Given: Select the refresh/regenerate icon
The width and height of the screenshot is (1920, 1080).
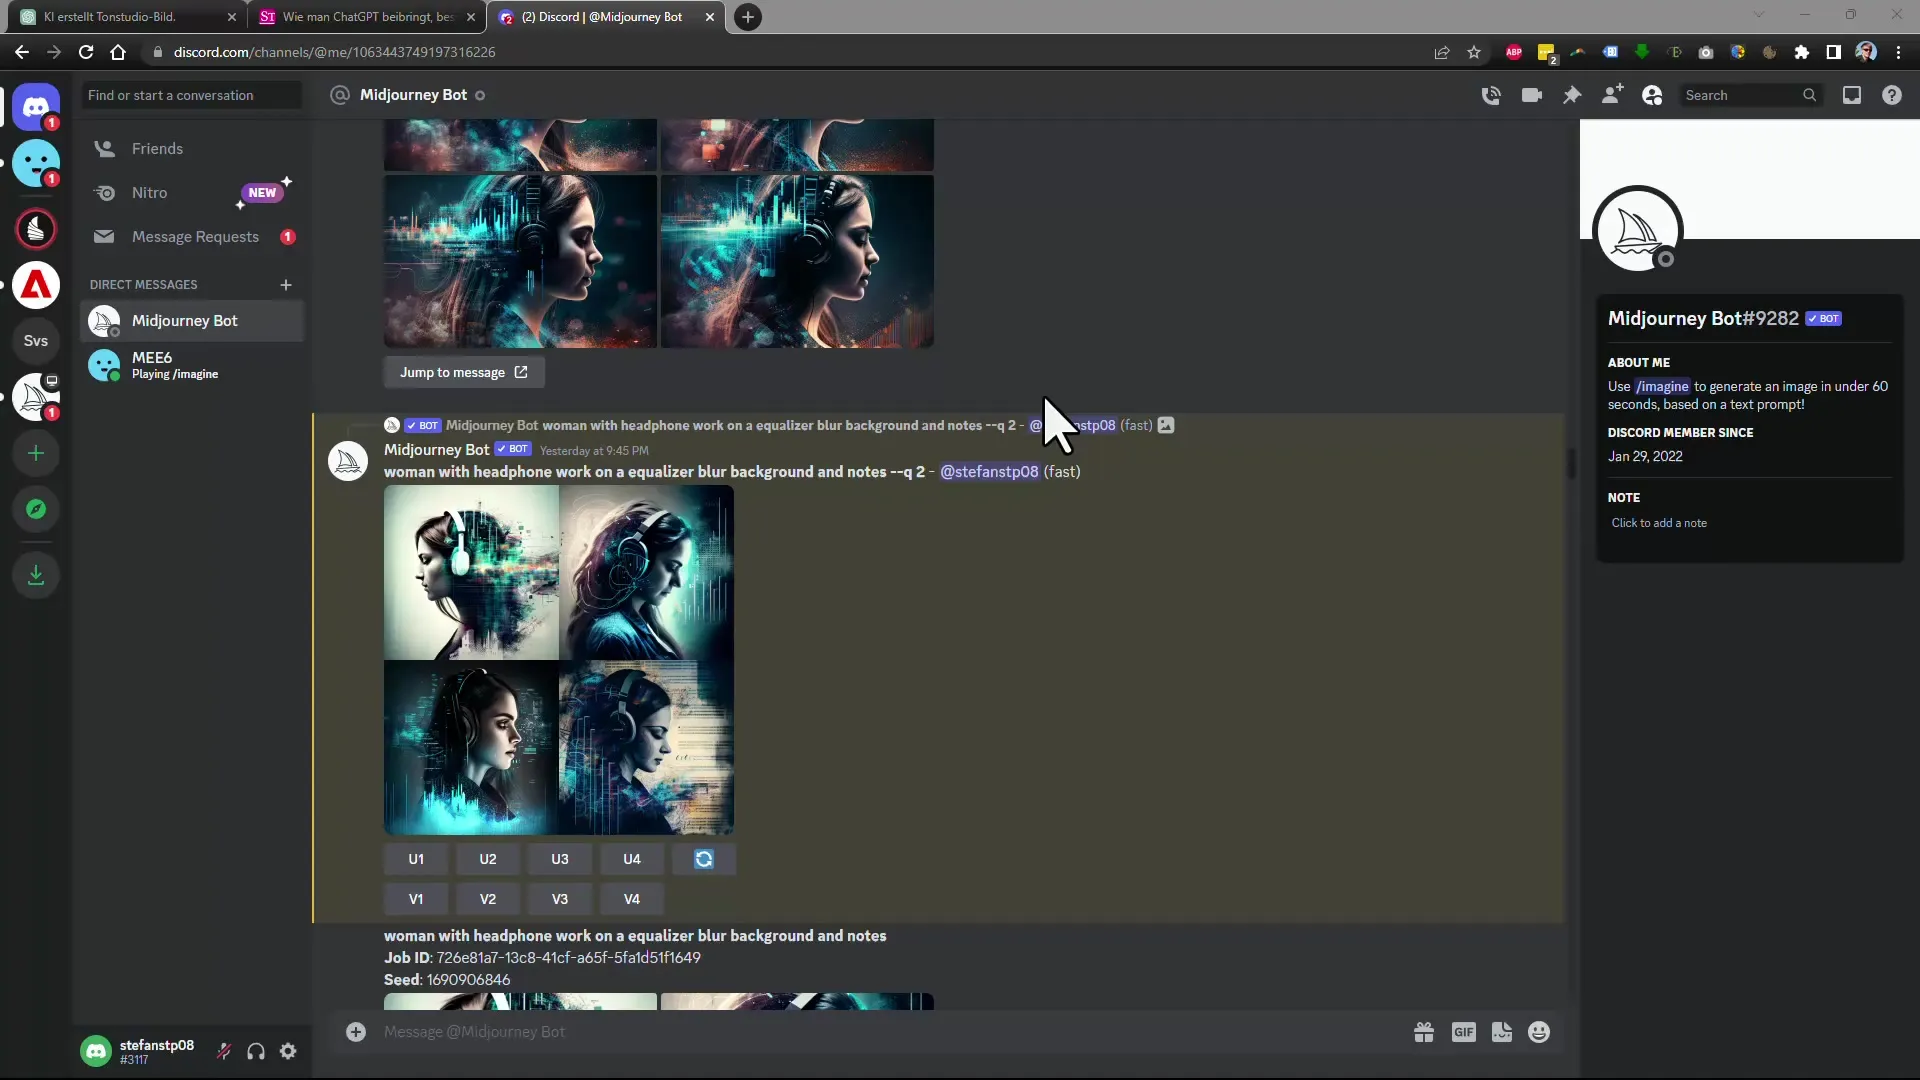Looking at the screenshot, I should [x=704, y=858].
